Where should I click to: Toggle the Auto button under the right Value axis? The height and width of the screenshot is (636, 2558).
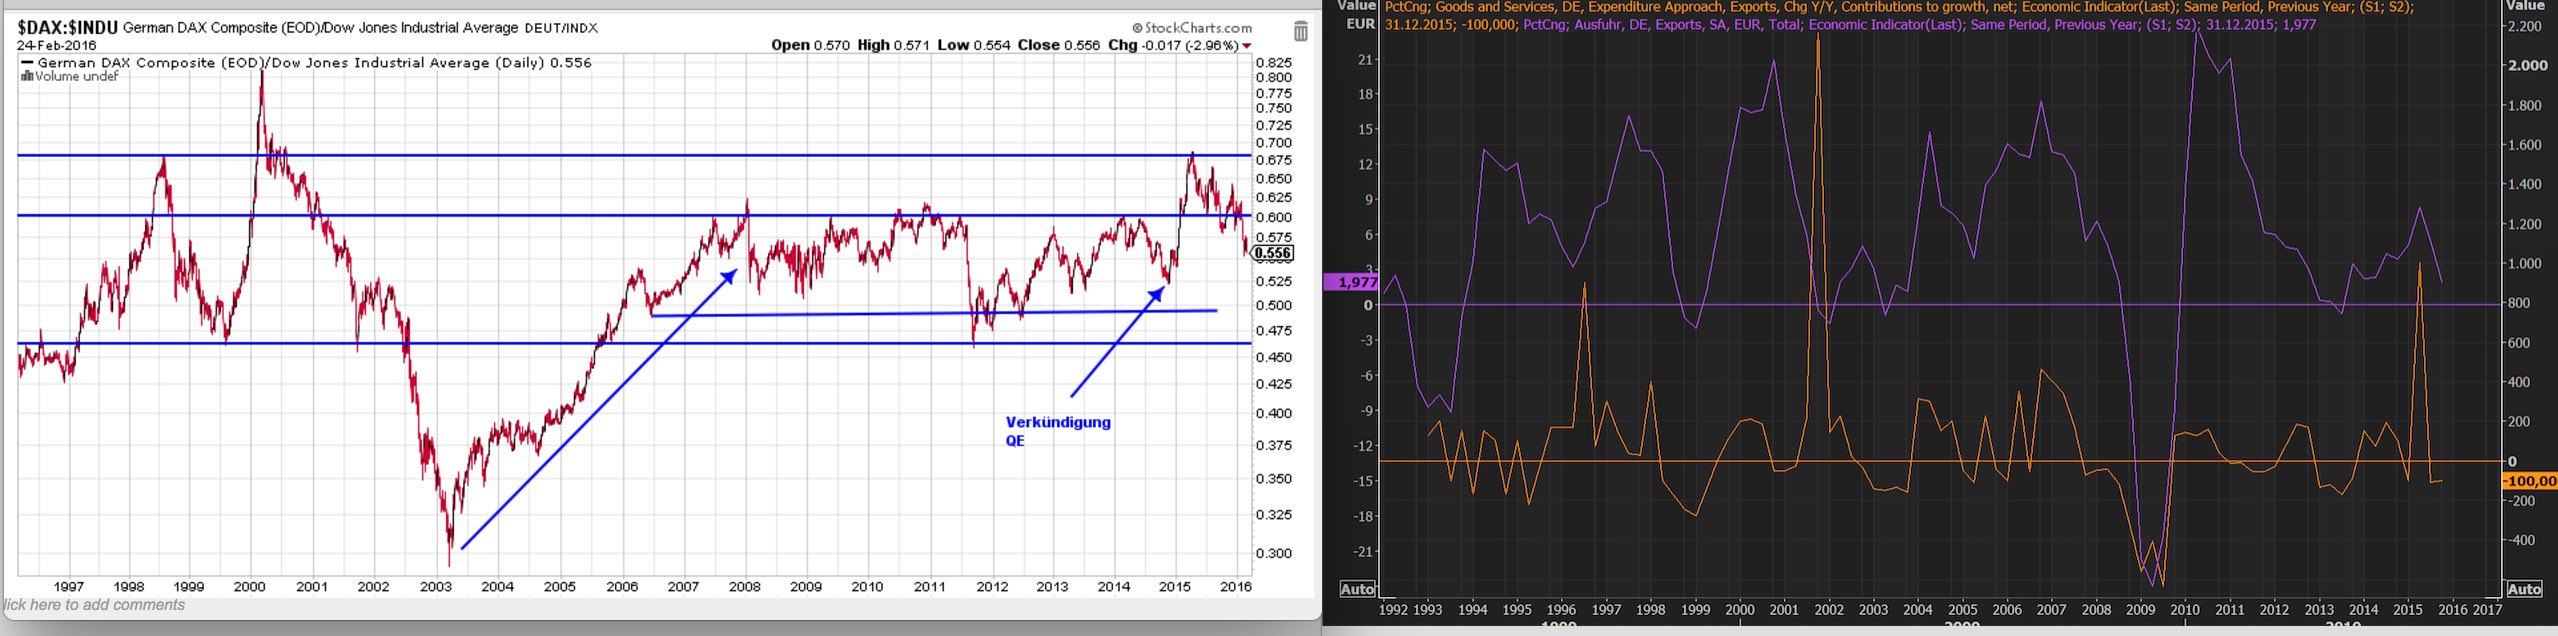click(x=2524, y=589)
